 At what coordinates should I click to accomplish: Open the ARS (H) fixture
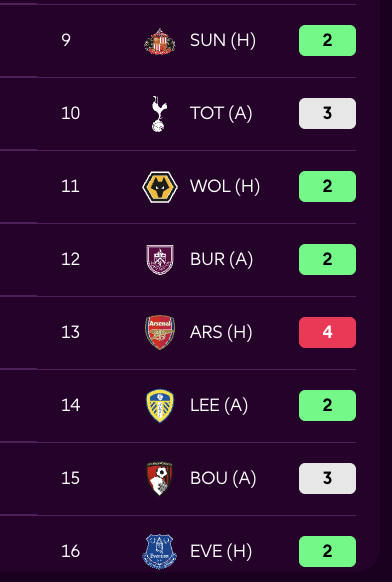[221, 332]
